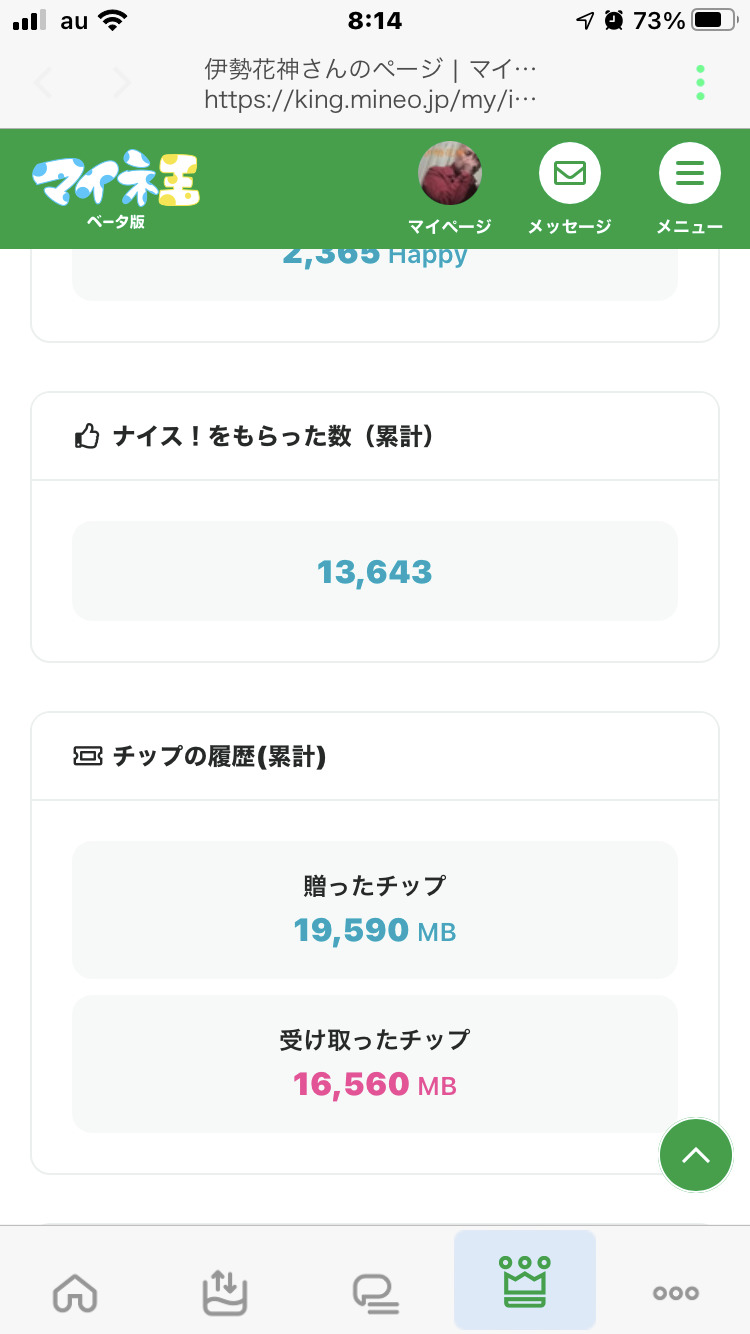Open the home icon in bottom bar
This screenshot has width=750, height=1334.
coord(75,1292)
